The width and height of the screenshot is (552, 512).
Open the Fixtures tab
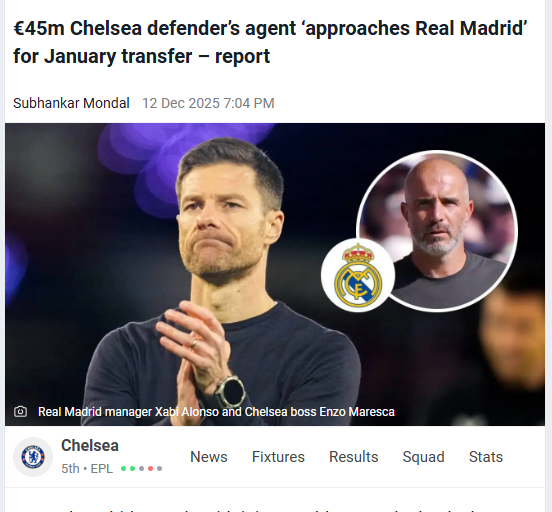[278, 457]
